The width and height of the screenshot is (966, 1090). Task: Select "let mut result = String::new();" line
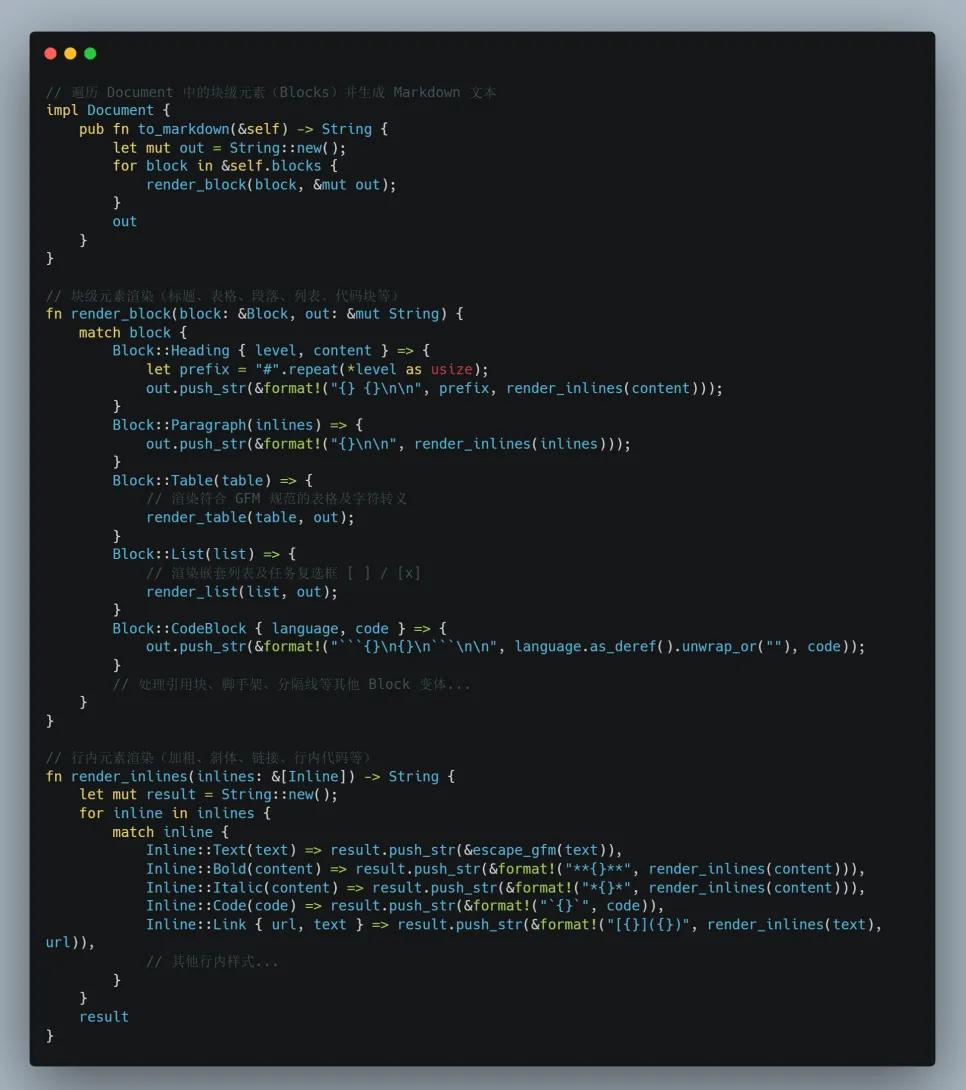[208, 795]
